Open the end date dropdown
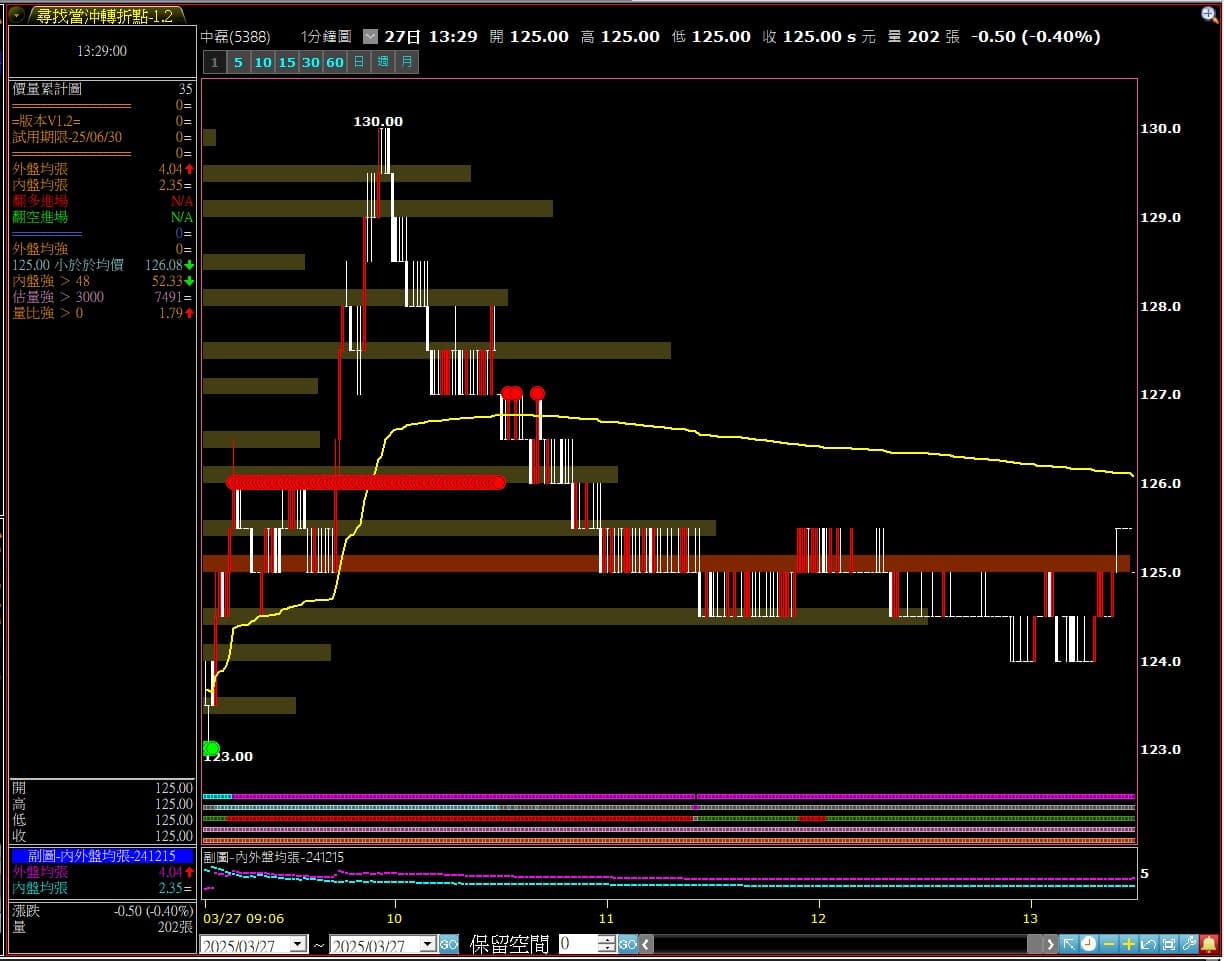This screenshot has height=961, width=1224. tap(428, 944)
